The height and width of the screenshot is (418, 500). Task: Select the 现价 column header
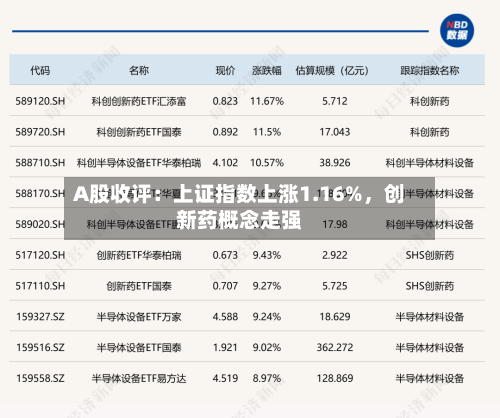225,70
